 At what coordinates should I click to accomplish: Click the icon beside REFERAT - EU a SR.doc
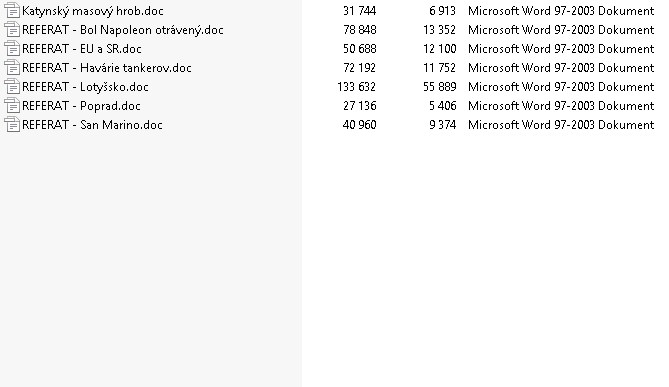(12, 49)
